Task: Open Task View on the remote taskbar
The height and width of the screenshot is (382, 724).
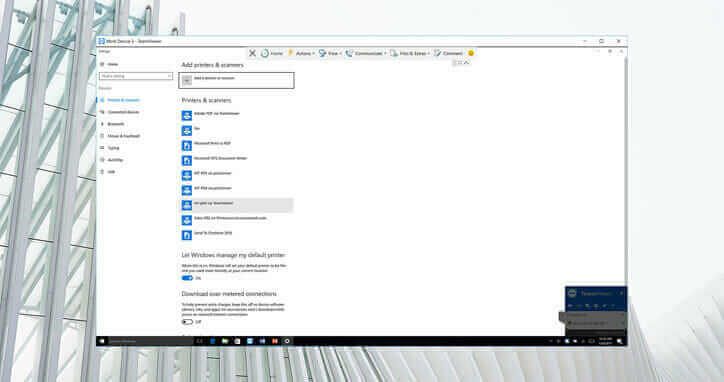Action: click(199, 341)
